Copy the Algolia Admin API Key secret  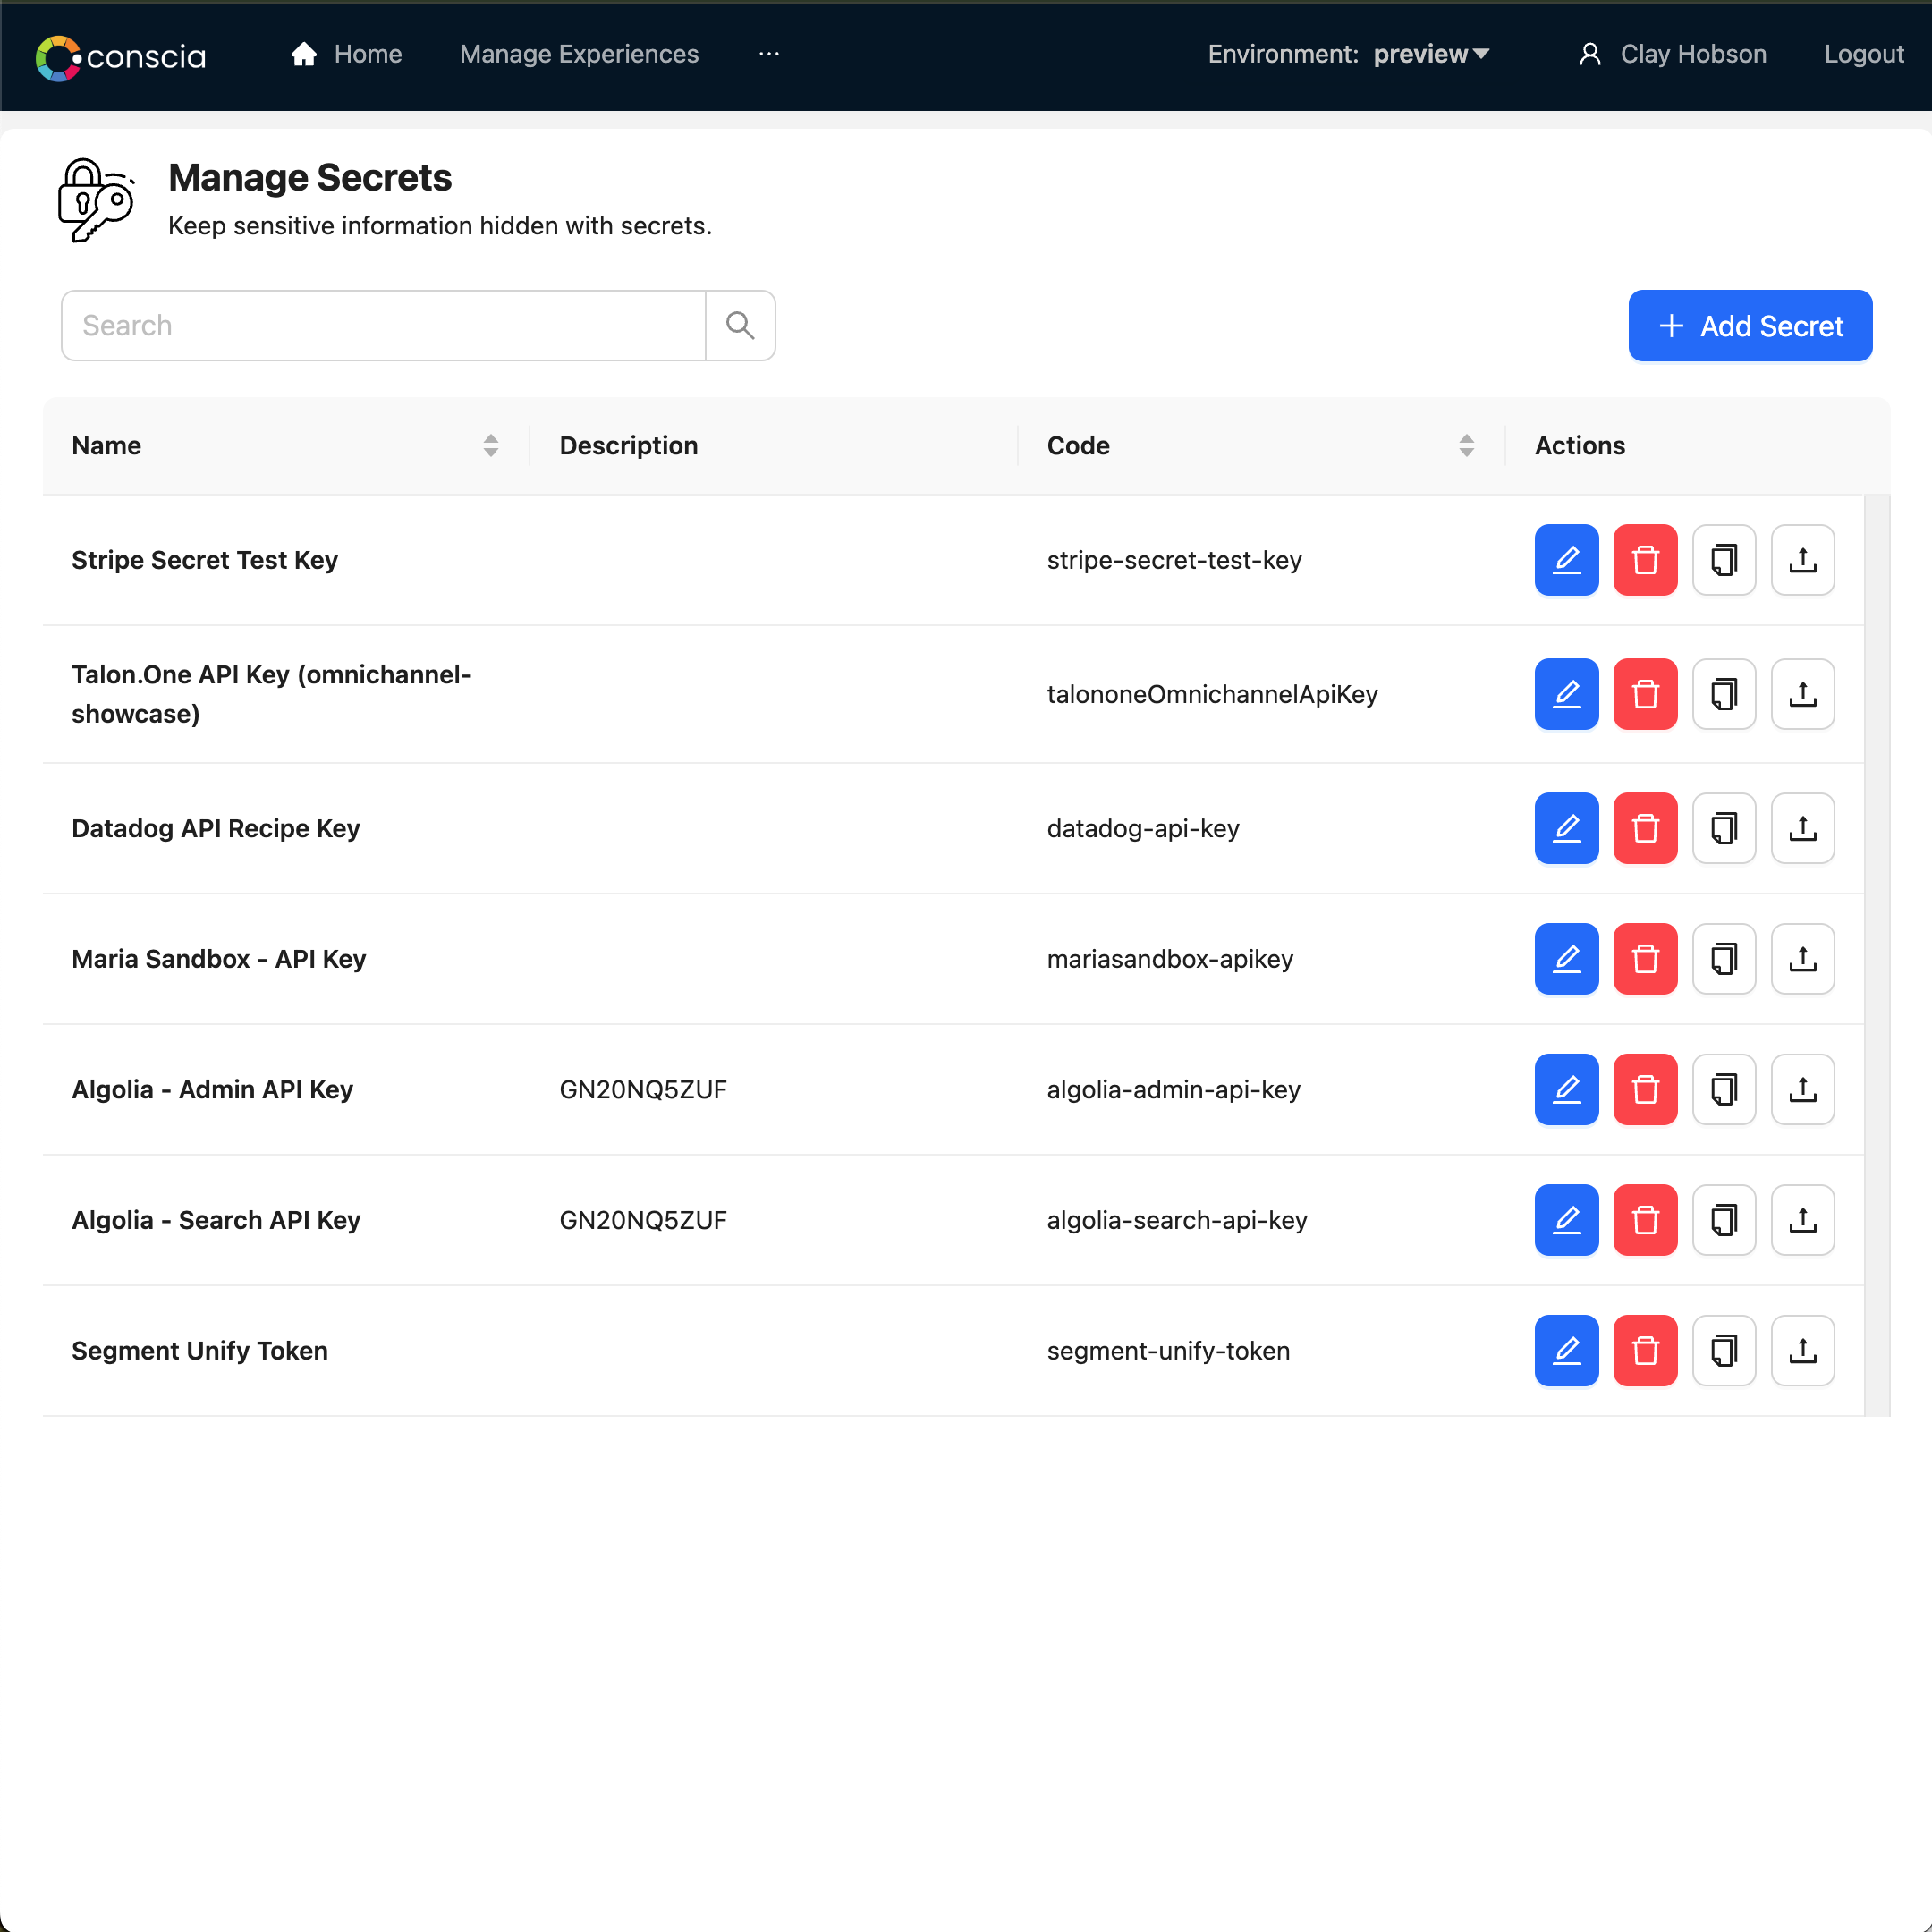pos(1724,1089)
